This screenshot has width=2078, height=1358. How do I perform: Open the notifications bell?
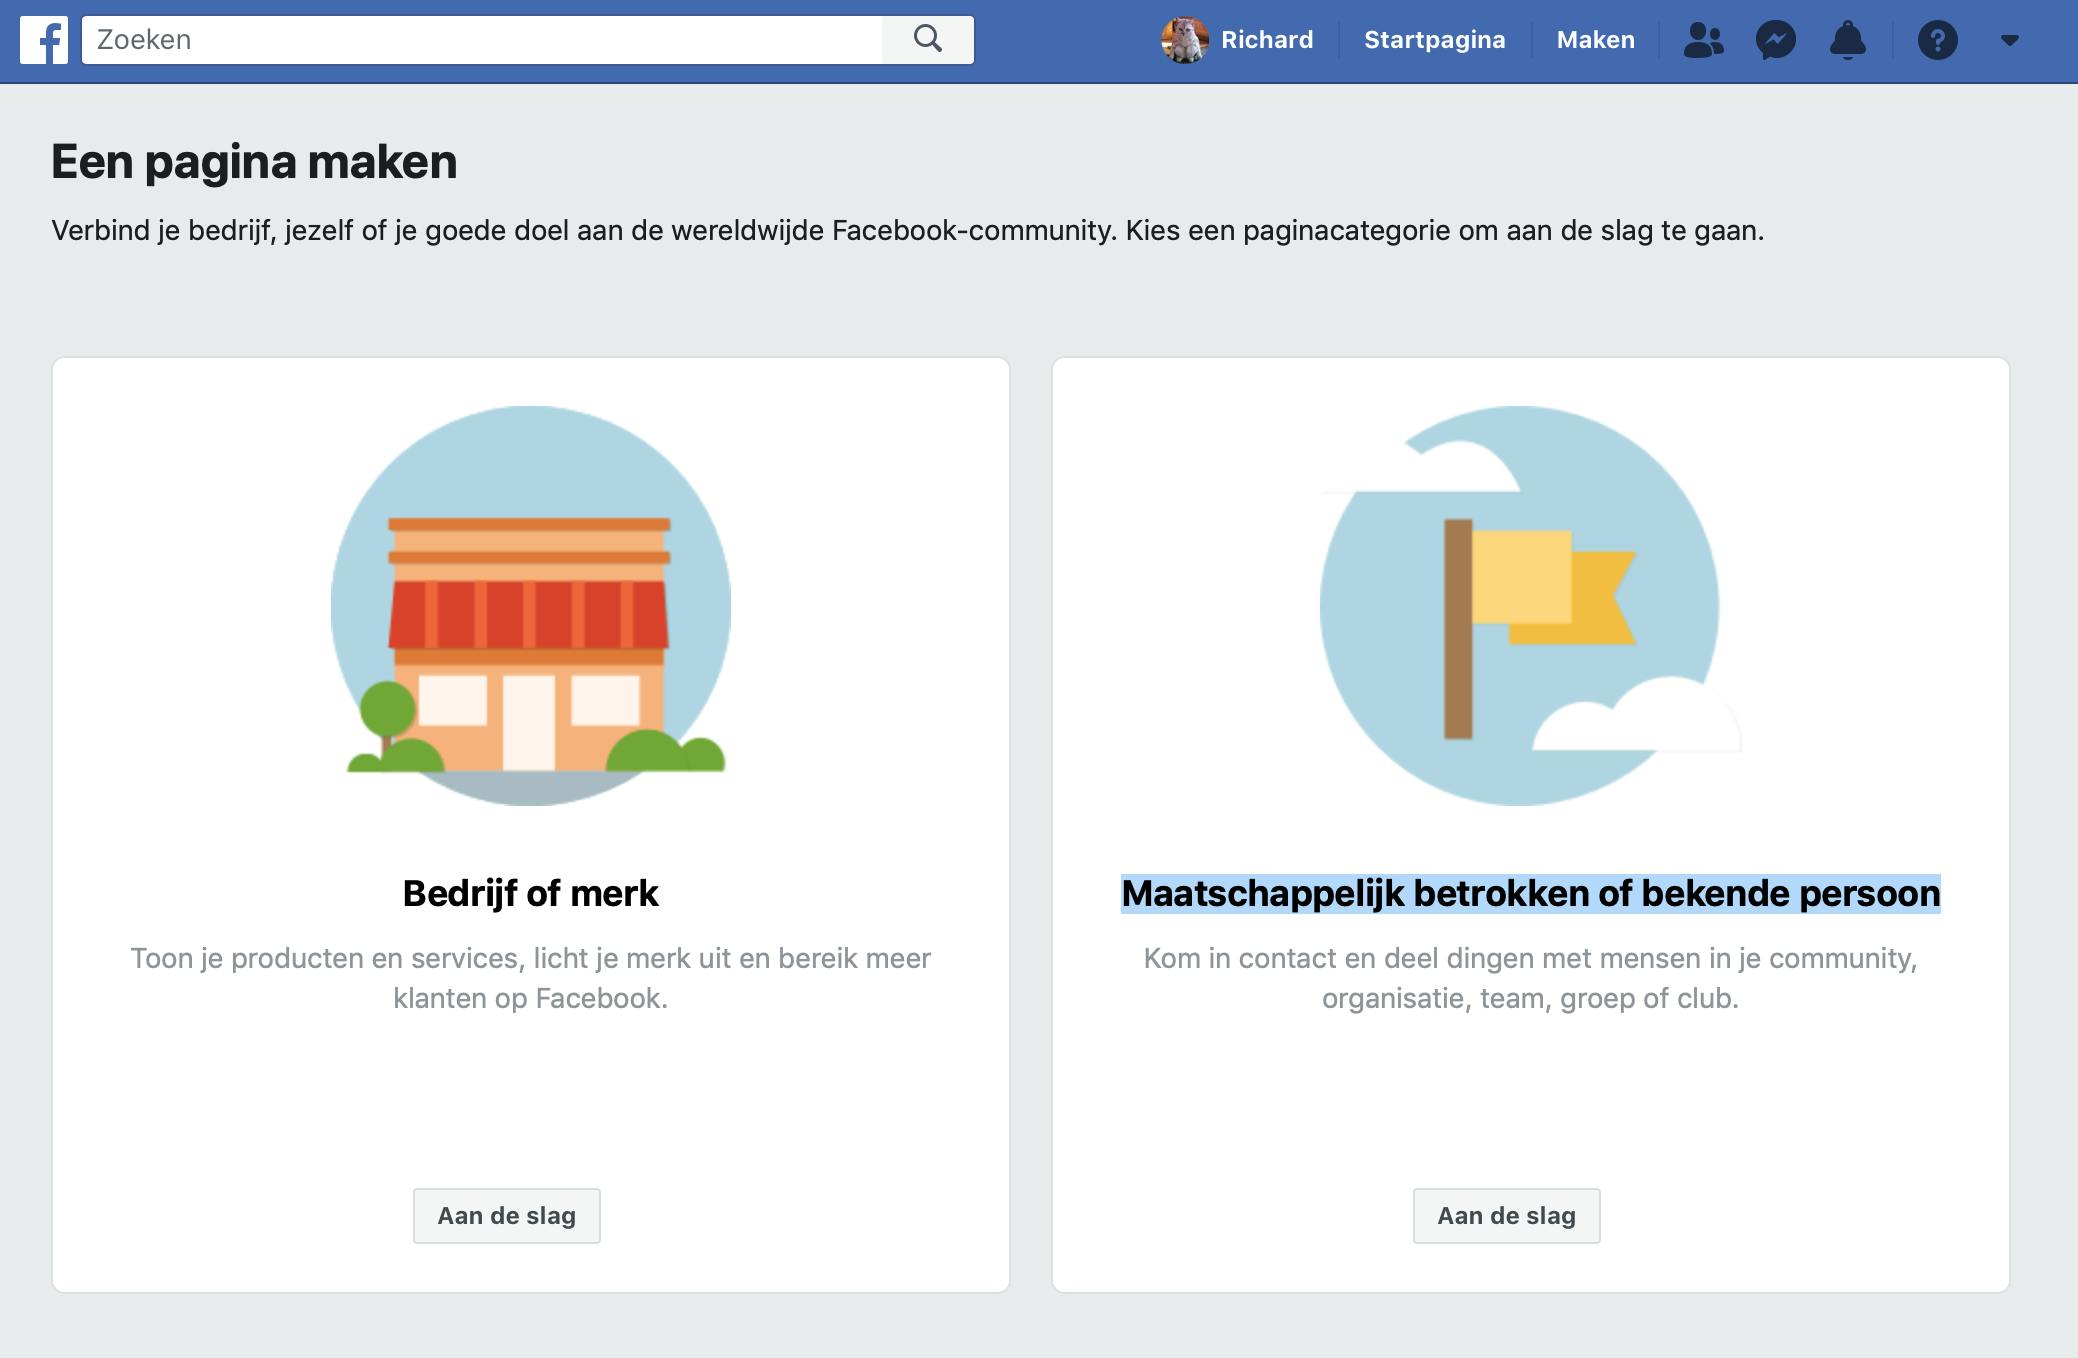click(1848, 40)
